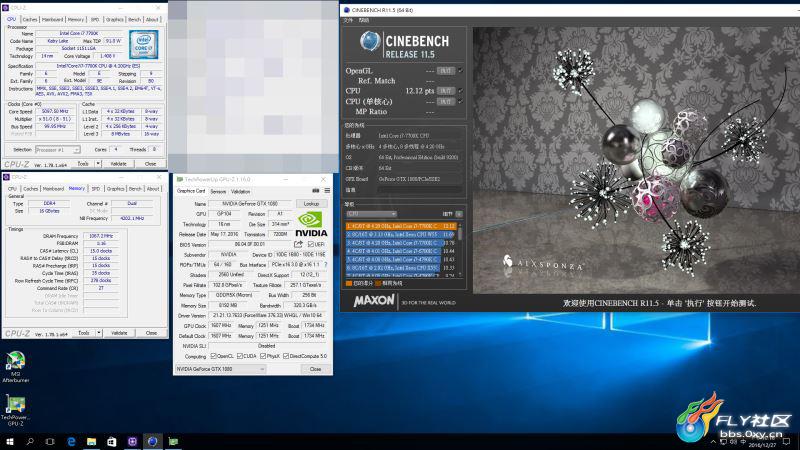Screen dimensions: 800x450
Task: Switch to the Sensors tab in GPU-Z
Action: (218, 192)
